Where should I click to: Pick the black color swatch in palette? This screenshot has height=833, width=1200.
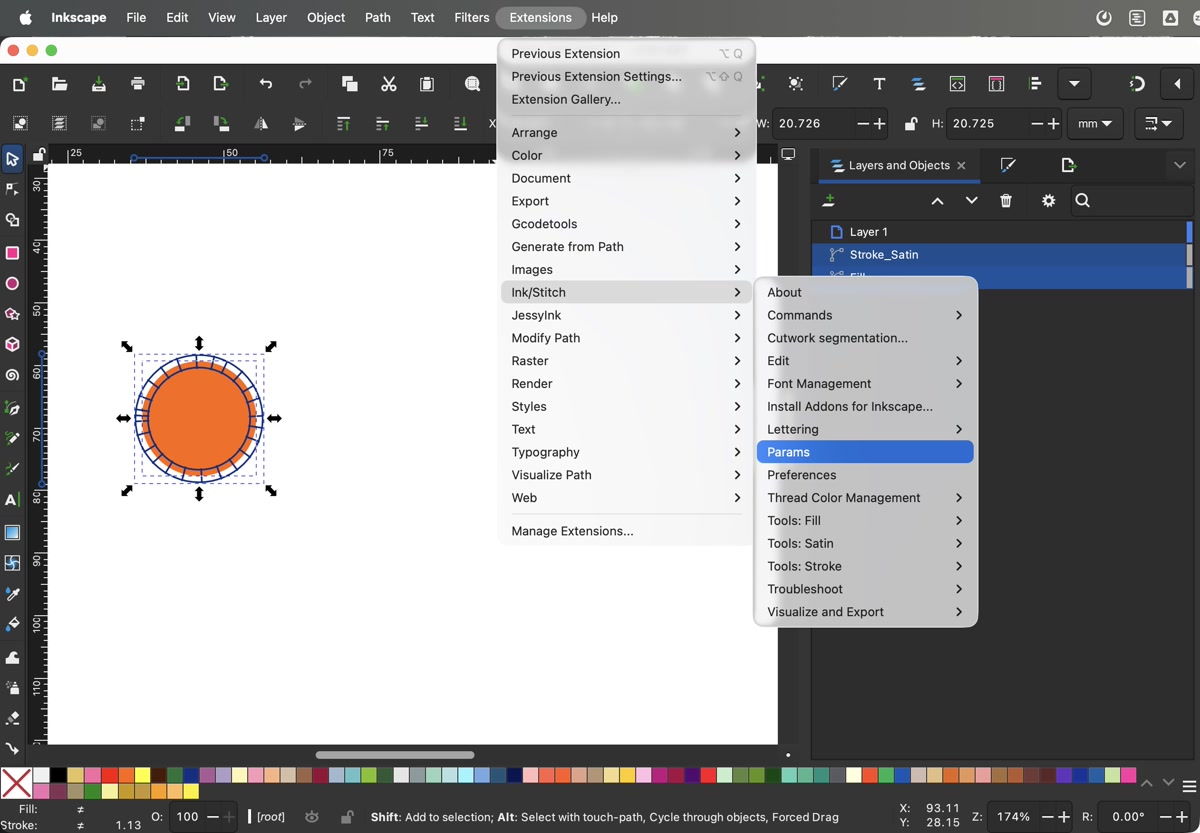point(59,775)
